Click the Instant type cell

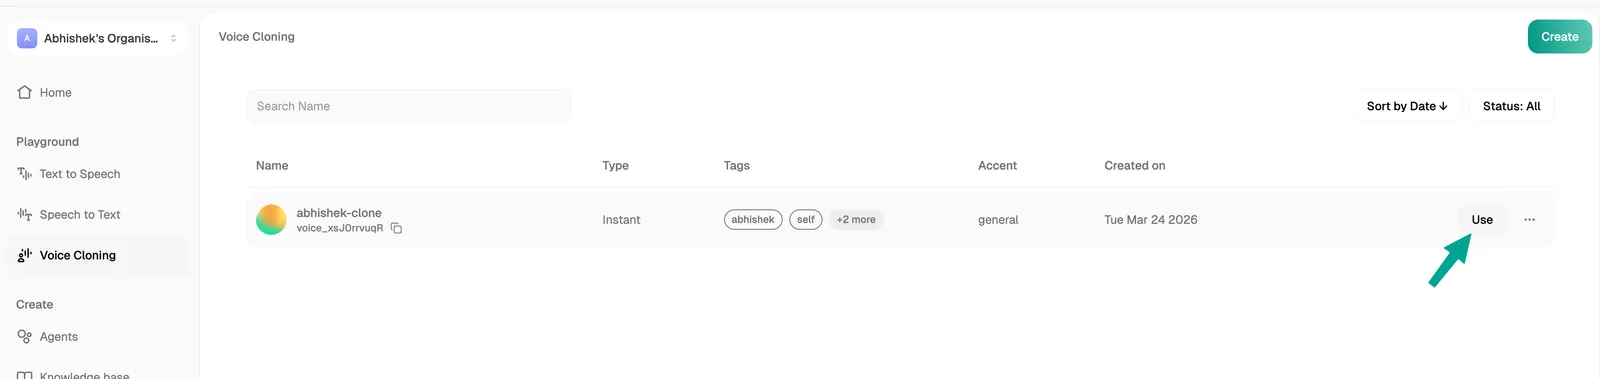pos(621,220)
